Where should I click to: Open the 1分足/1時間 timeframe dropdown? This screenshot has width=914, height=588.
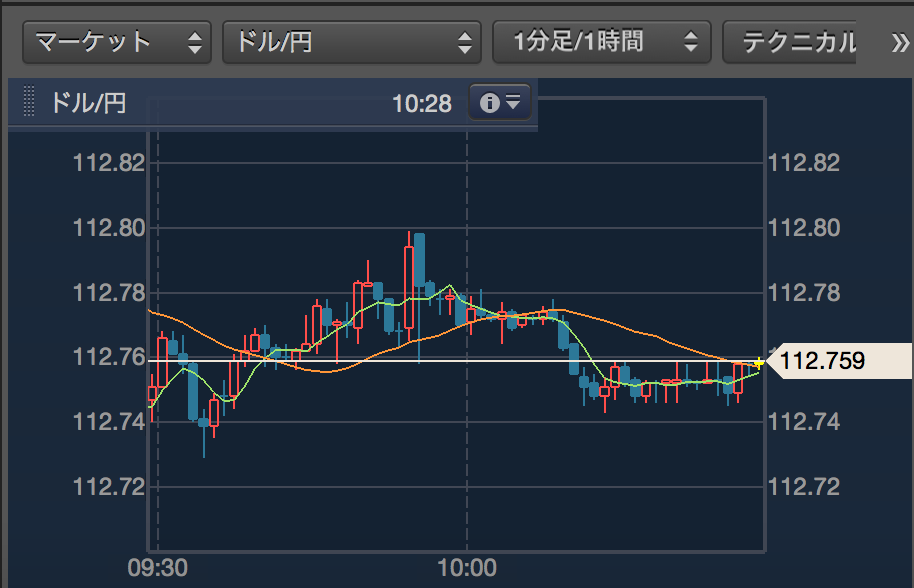pyautogui.click(x=601, y=42)
